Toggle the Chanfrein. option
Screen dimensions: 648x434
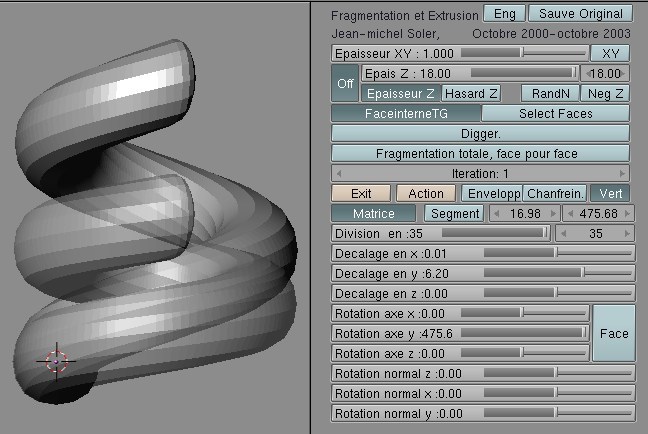click(x=555, y=193)
